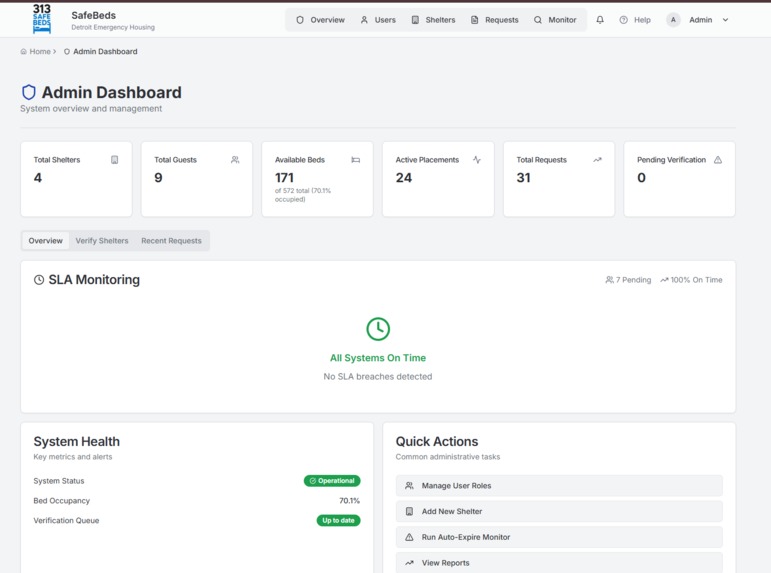Open View Reports quick action

pos(559,563)
